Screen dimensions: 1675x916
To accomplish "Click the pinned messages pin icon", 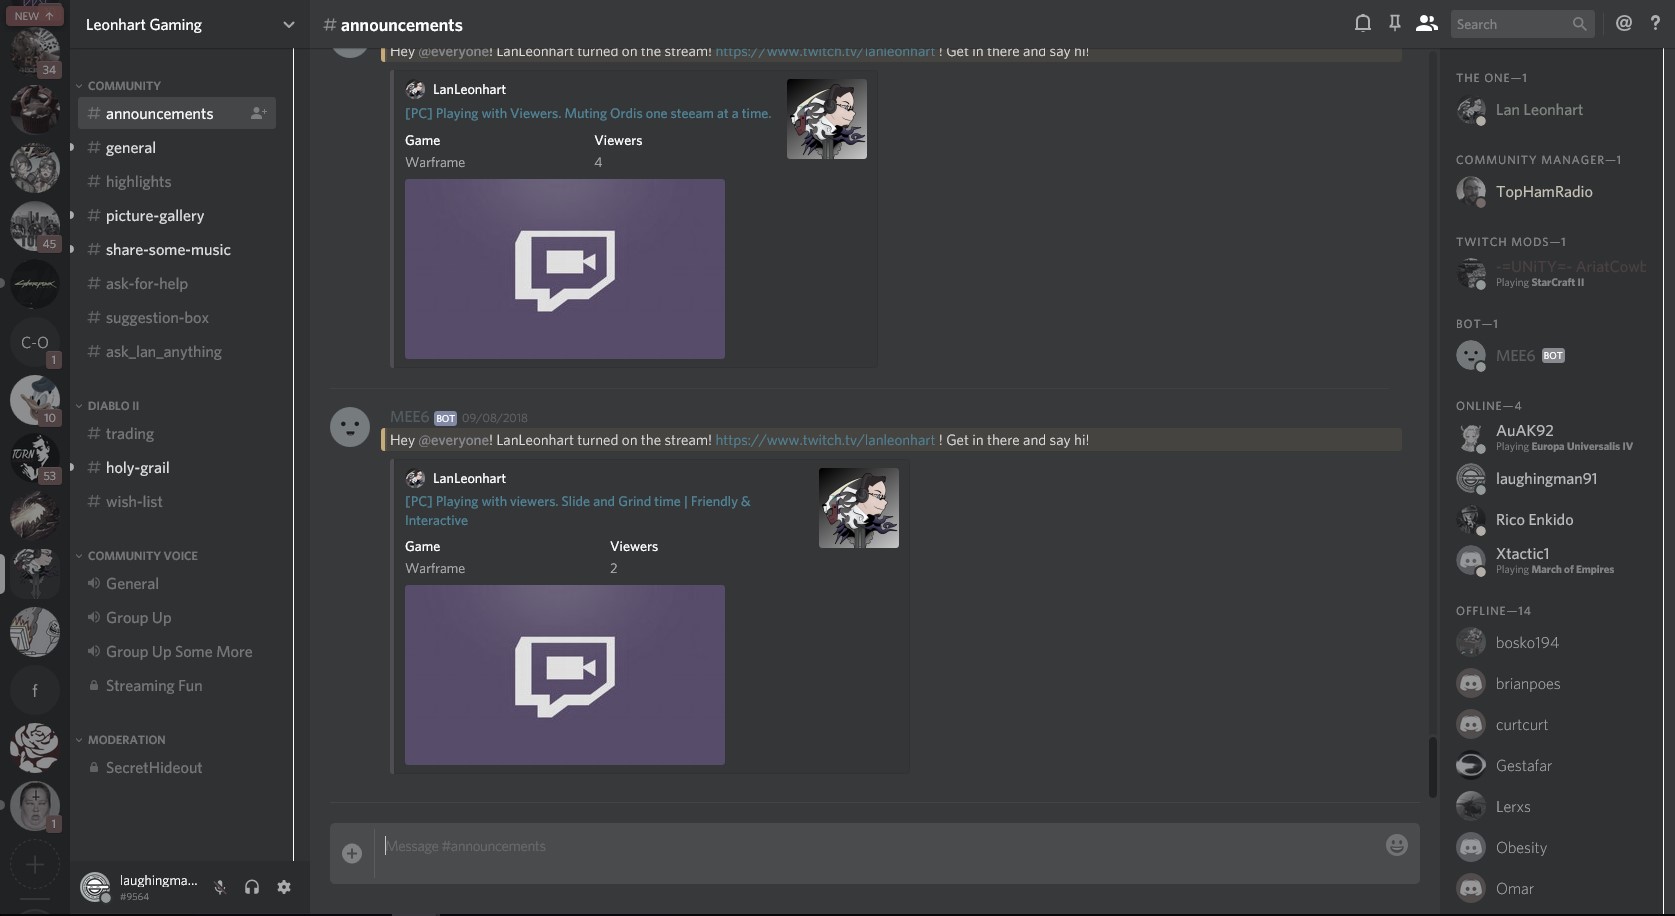I will (x=1394, y=23).
